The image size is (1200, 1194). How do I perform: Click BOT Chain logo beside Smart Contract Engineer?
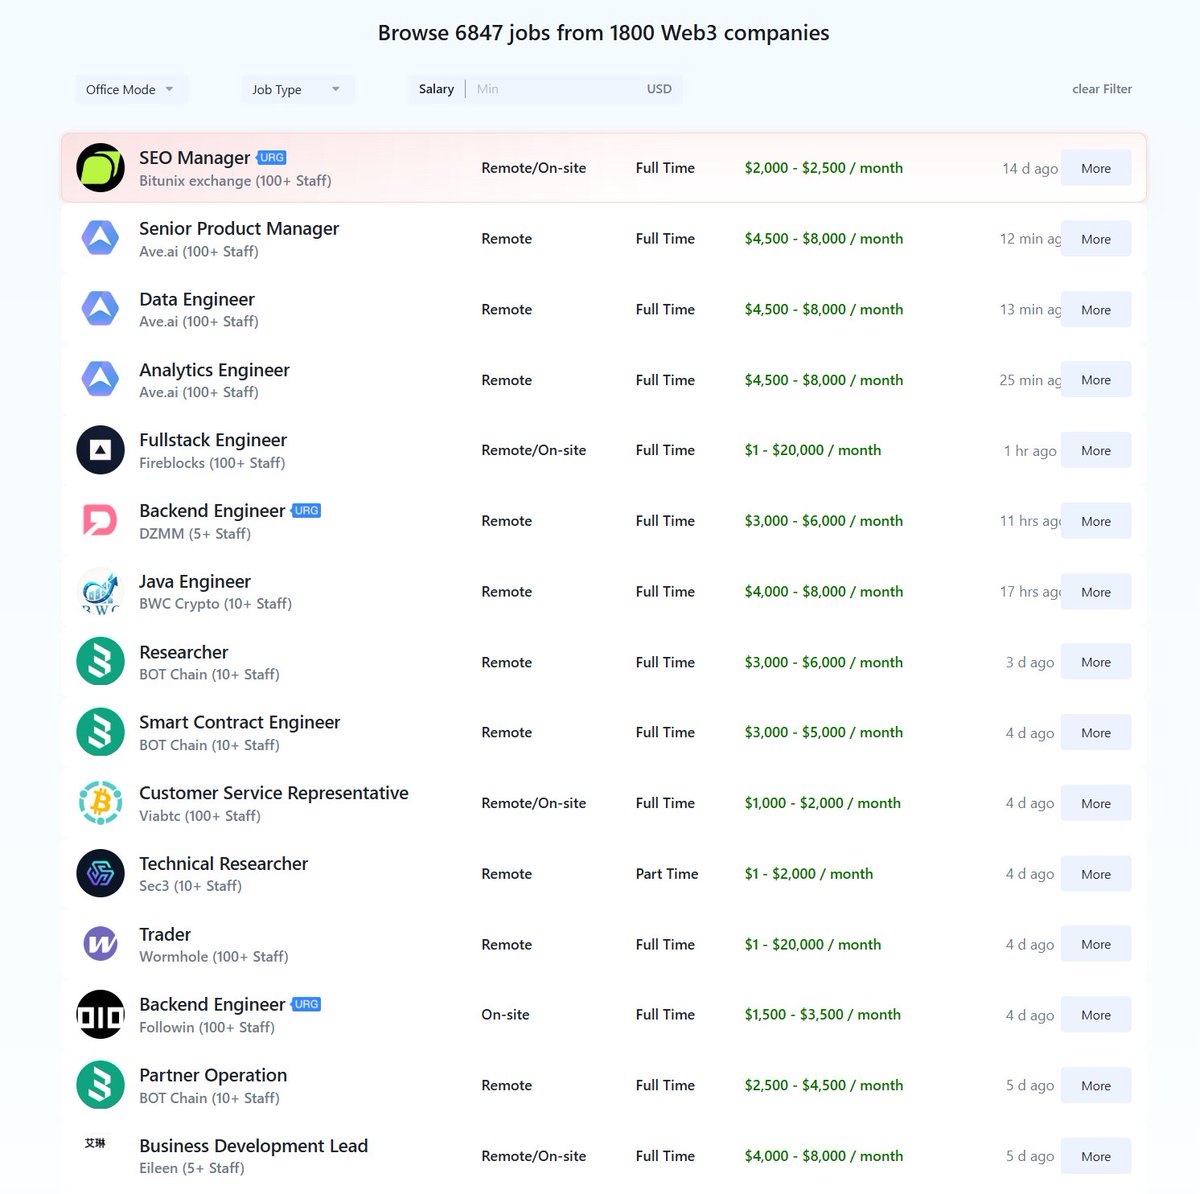pos(100,733)
